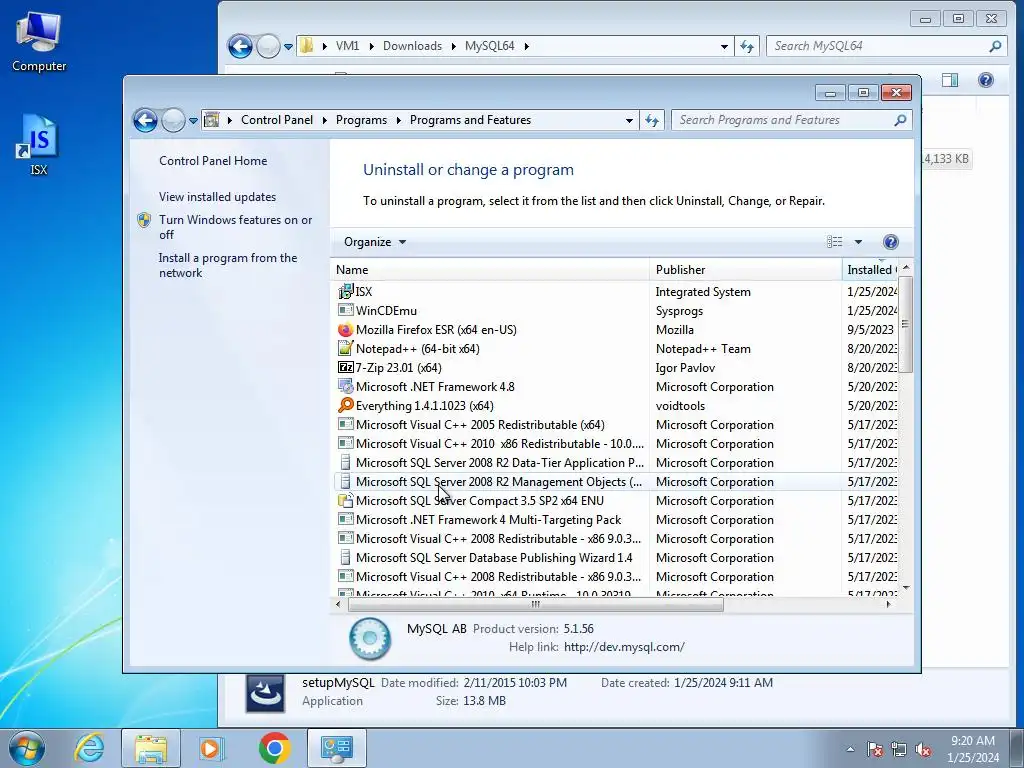
Task: Select Microsoft SQL Server 2008 R2 Management Objects
Action: tap(617, 482)
